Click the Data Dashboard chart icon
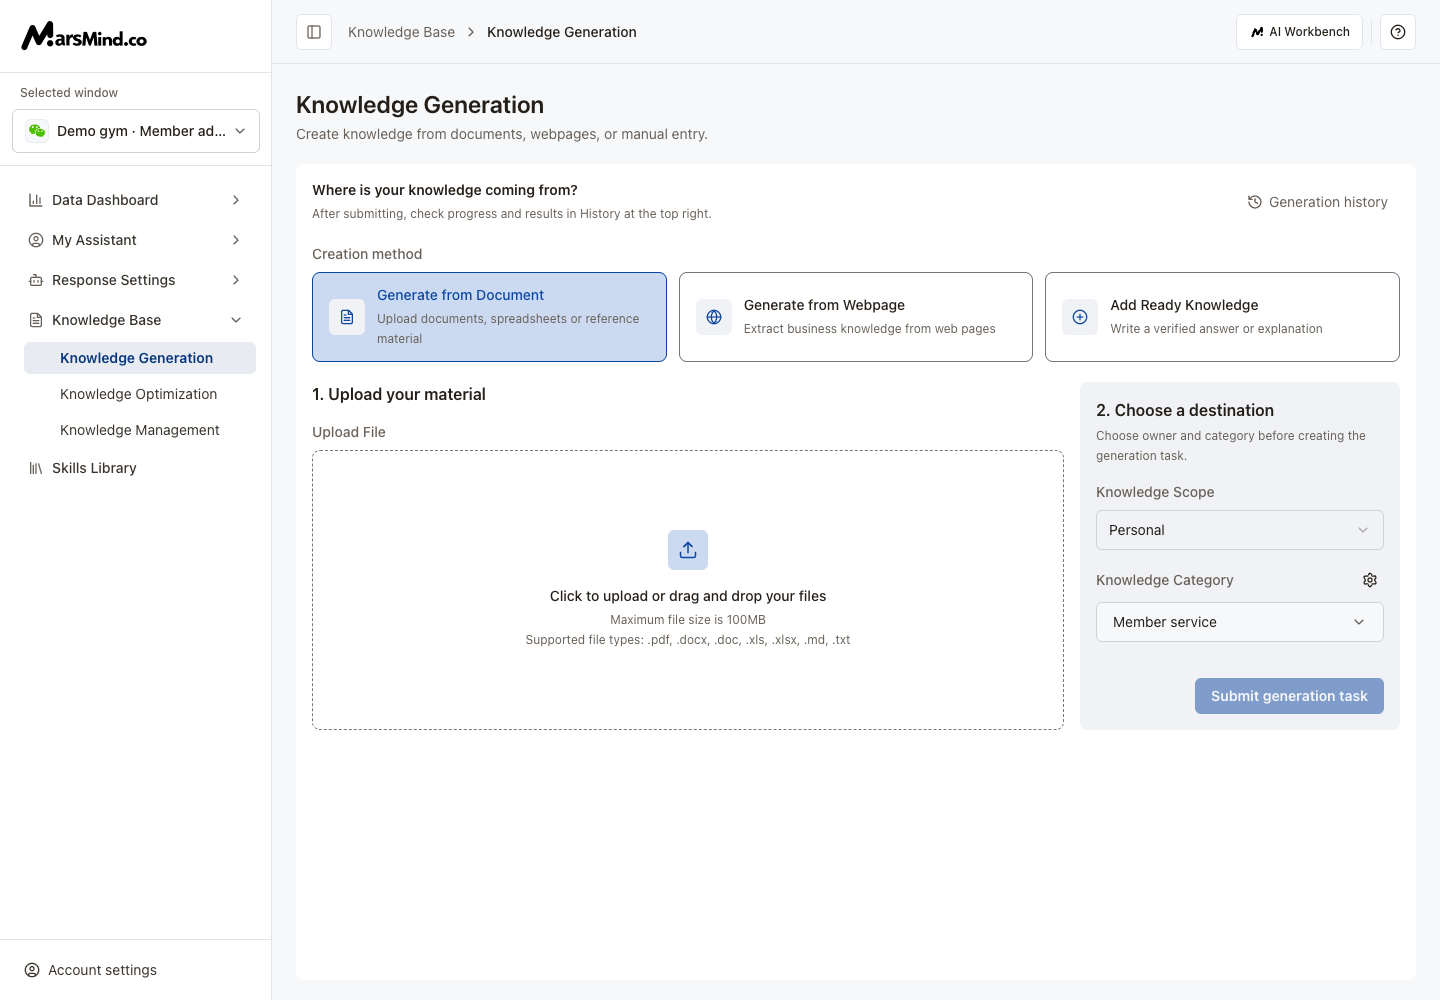 [x=36, y=200]
